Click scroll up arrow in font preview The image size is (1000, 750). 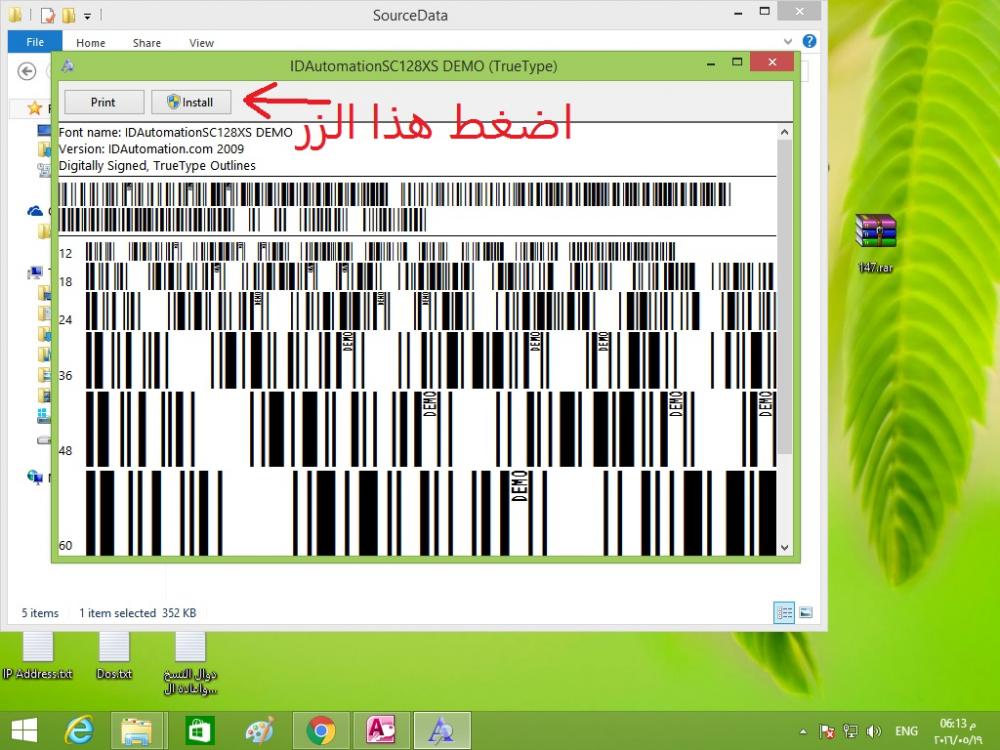[784, 132]
